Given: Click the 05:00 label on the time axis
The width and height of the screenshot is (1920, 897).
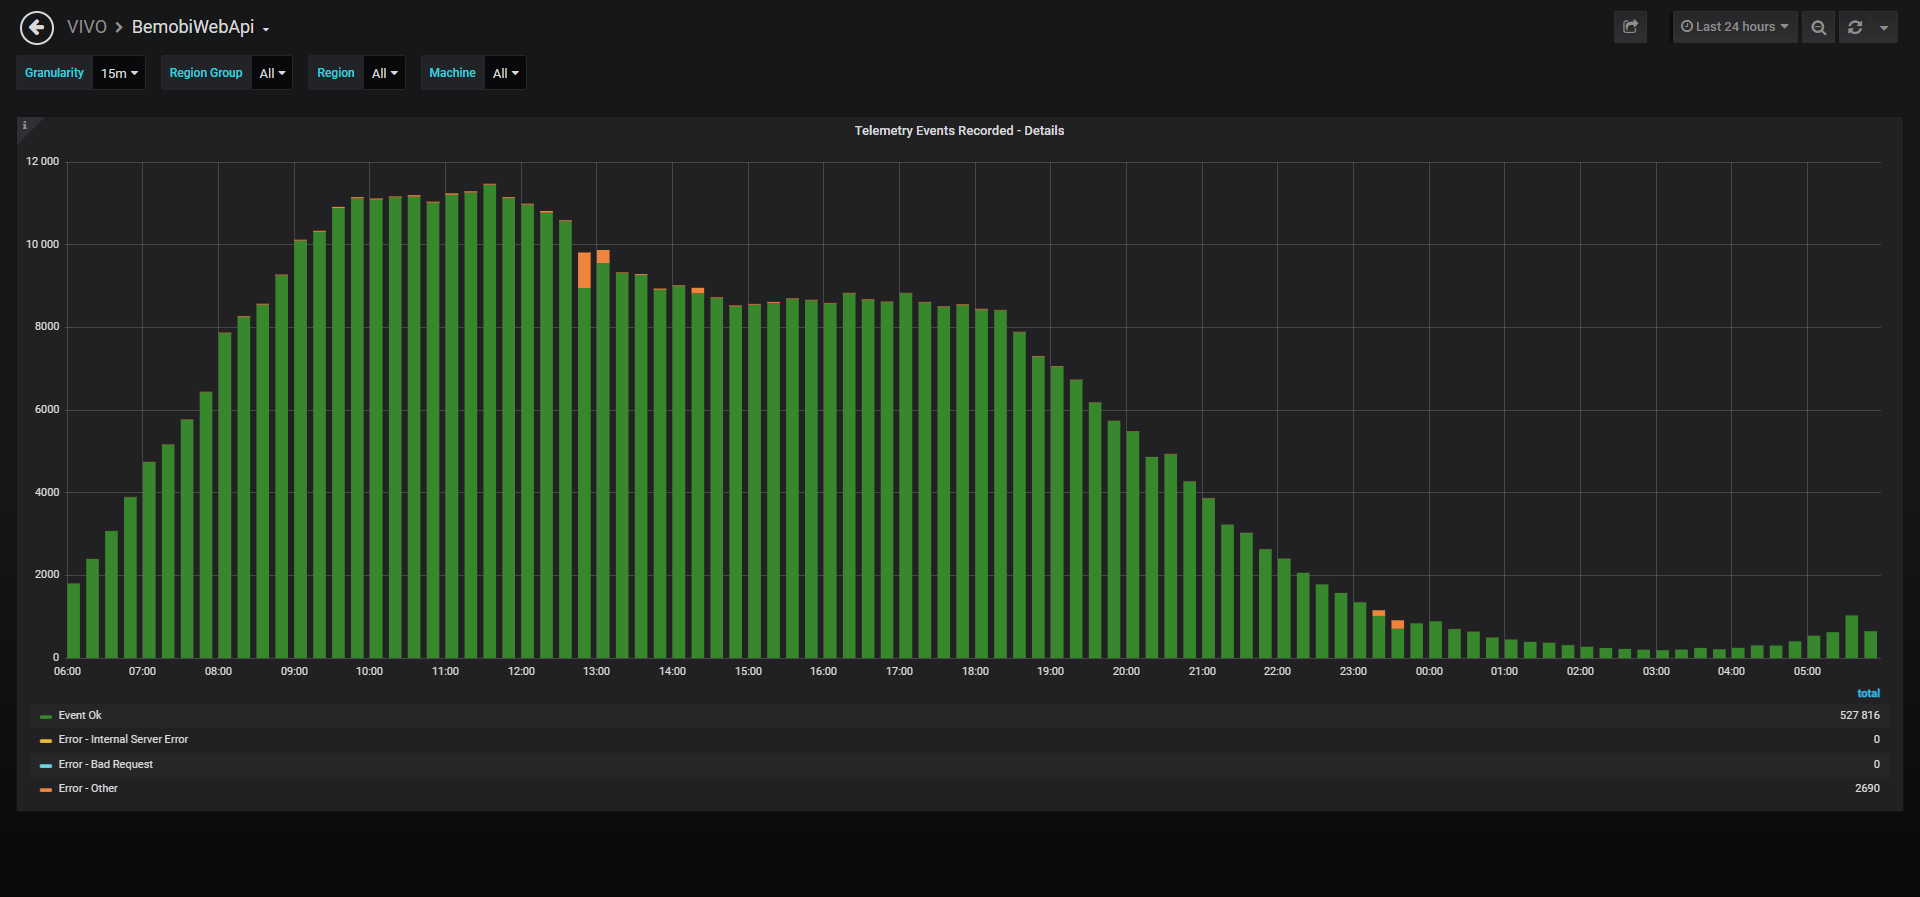Looking at the screenshot, I should point(1807,671).
